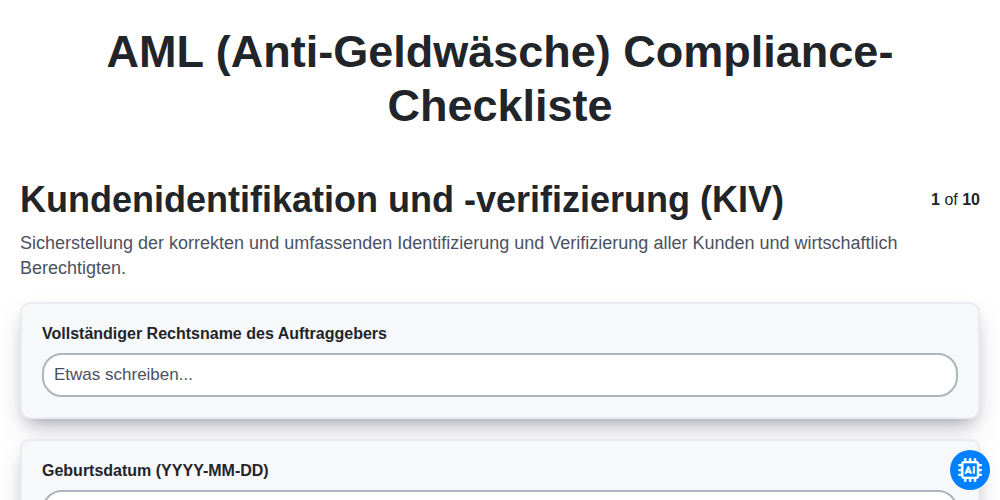The width and height of the screenshot is (1000, 500).
Task: Click the '(KIV)' abbreviation in heading
Action: pos(742,200)
